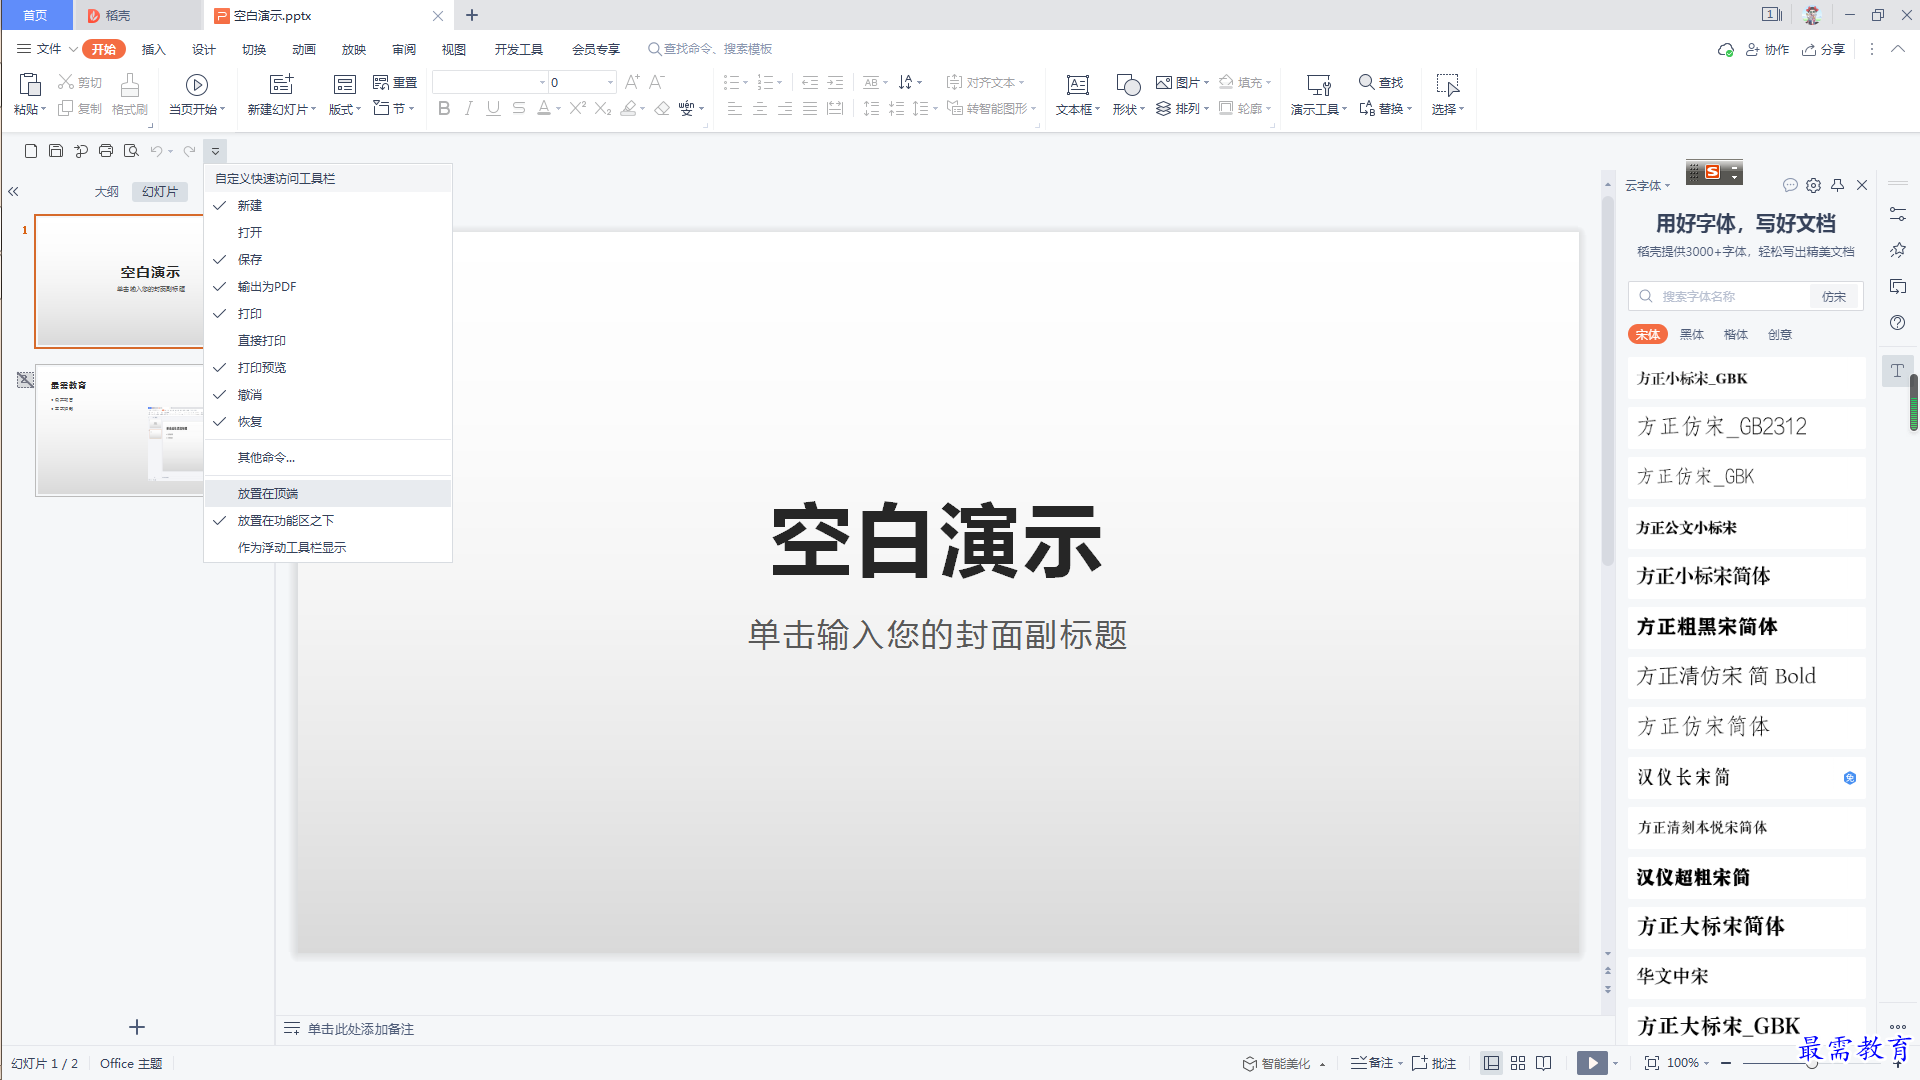The width and height of the screenshot is (1920, 1080).
Task: Click the New Slide icon
Action: [x=282, y=85]
